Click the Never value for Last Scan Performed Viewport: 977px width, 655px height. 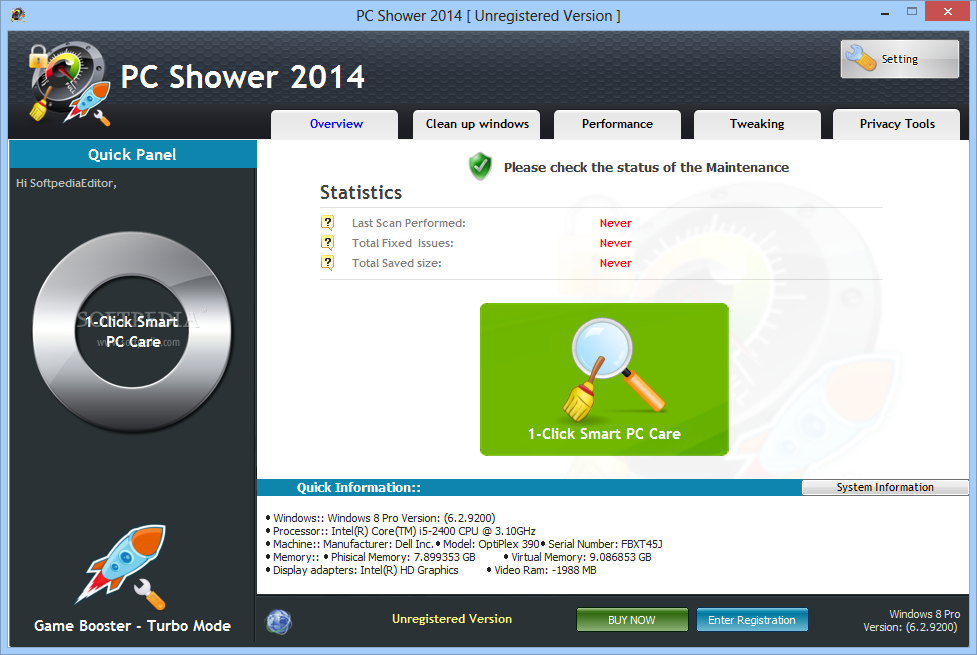coord(616,223)
